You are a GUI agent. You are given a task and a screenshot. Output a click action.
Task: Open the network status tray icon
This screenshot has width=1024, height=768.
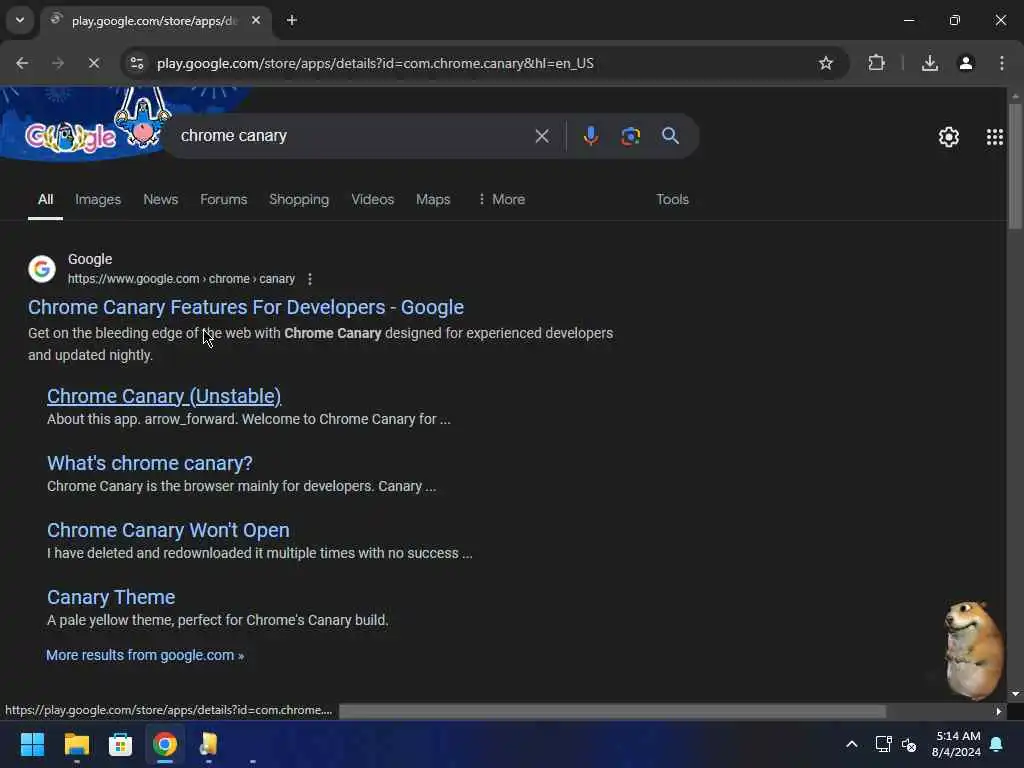pyautogui.click(x=883, y=744)
